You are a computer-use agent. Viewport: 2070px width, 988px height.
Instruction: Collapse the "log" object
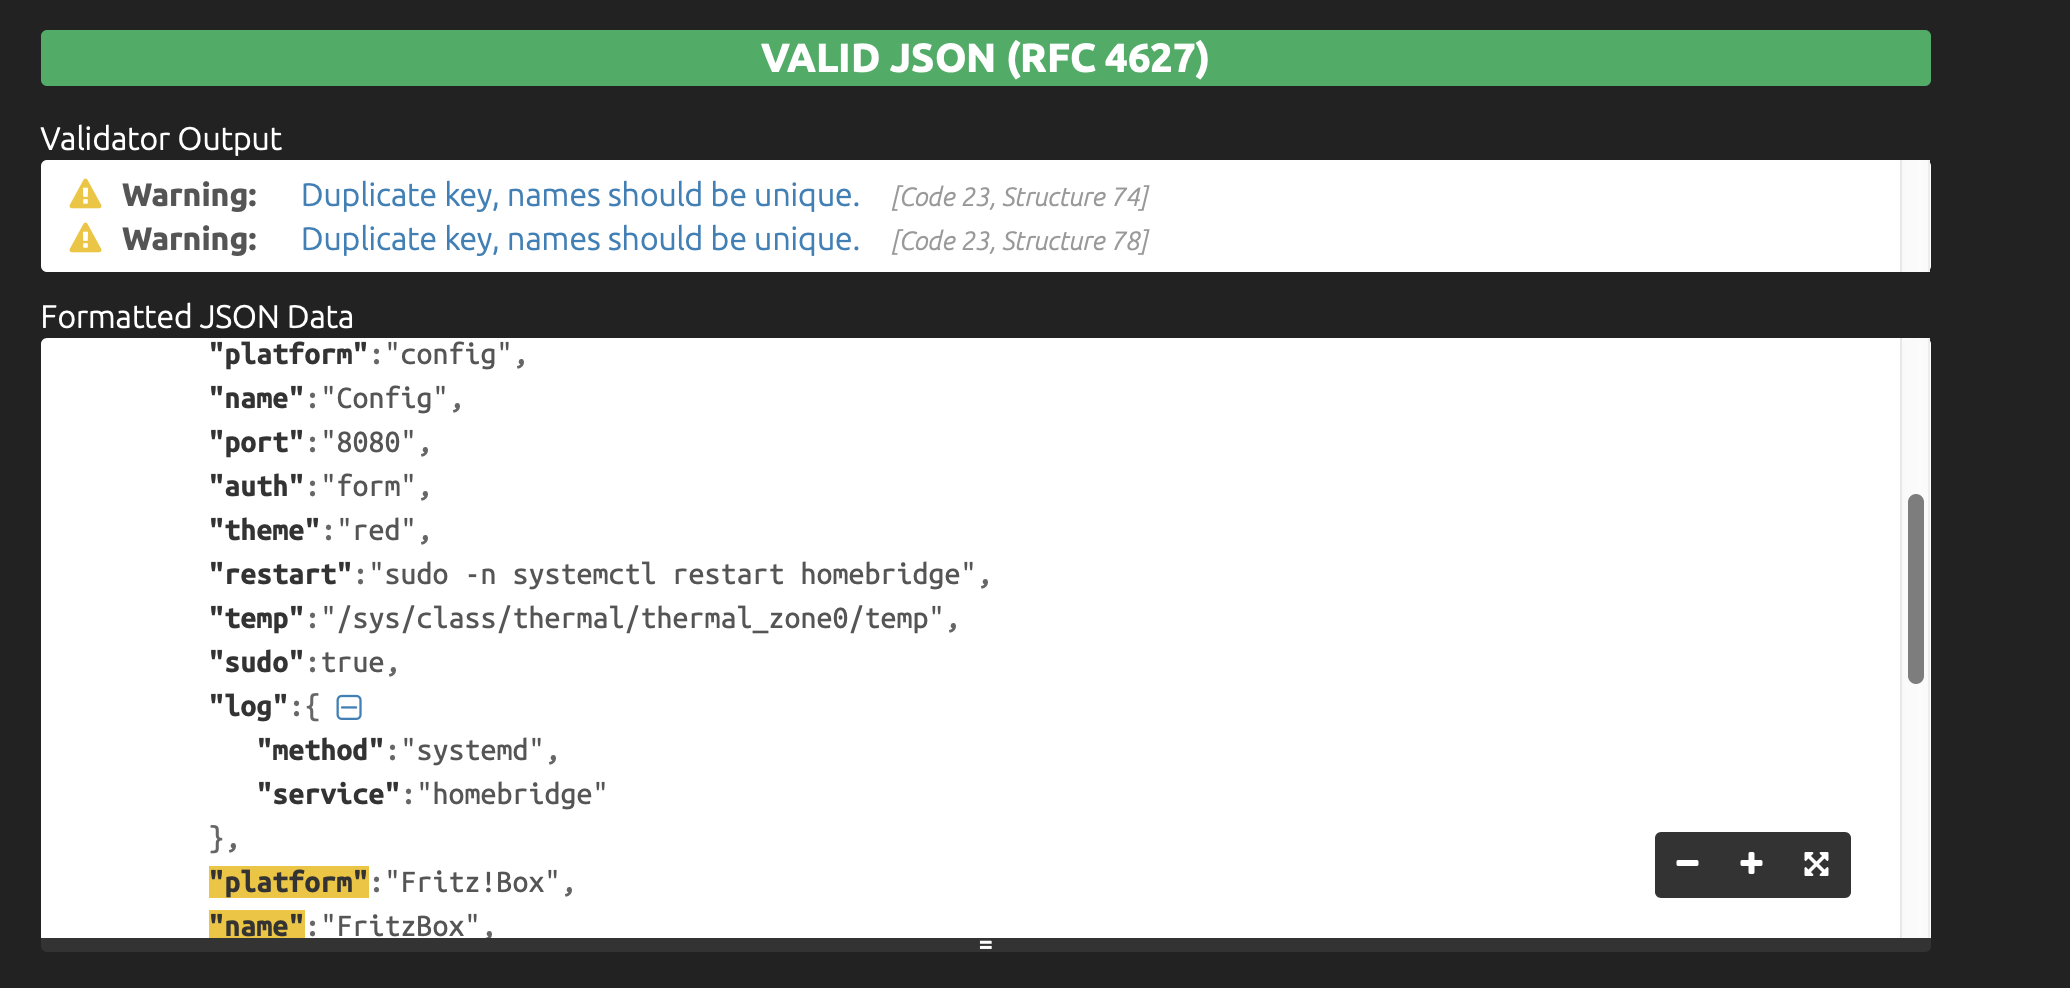tap(349, 708)
